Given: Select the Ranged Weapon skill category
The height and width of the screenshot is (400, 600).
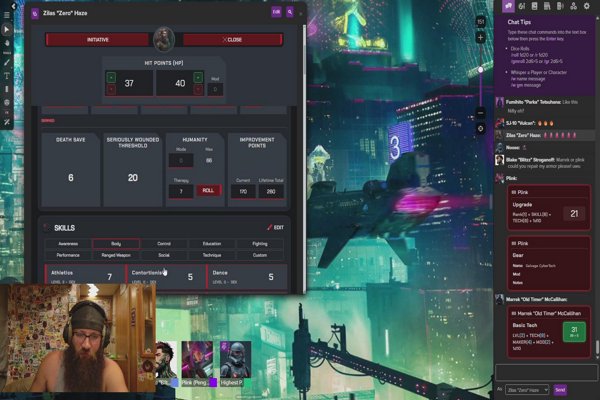Looking at the screenshot, I should (116, 255).
